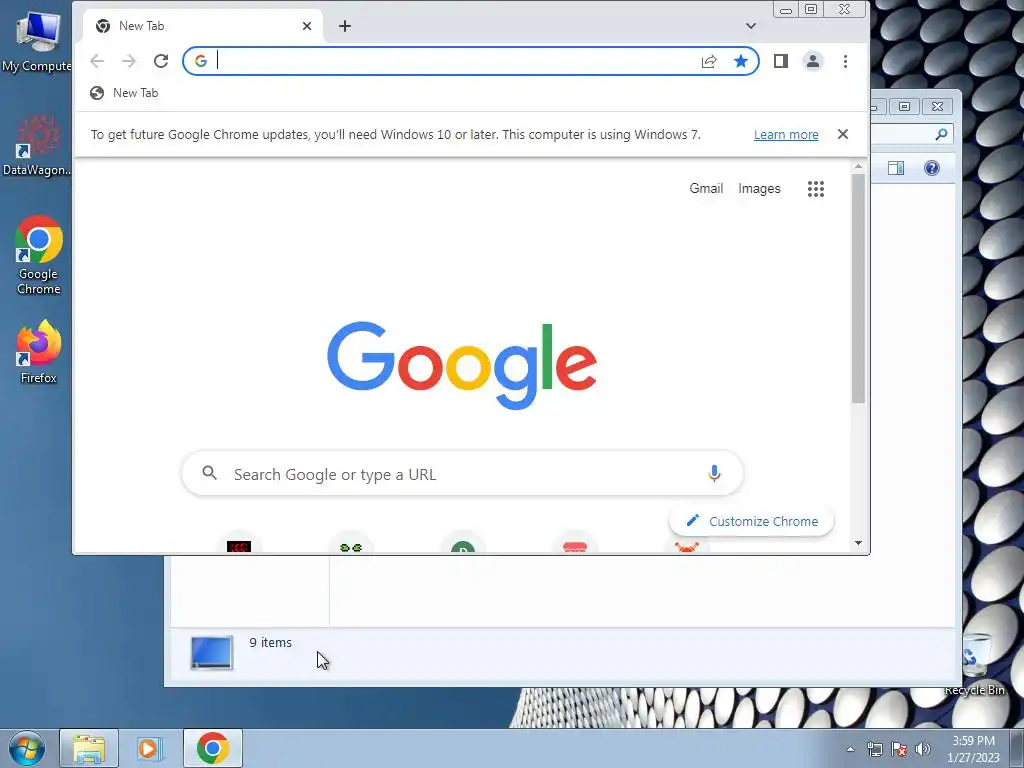
Task: Click the Learn more link
Action: (x=786, y=135)
